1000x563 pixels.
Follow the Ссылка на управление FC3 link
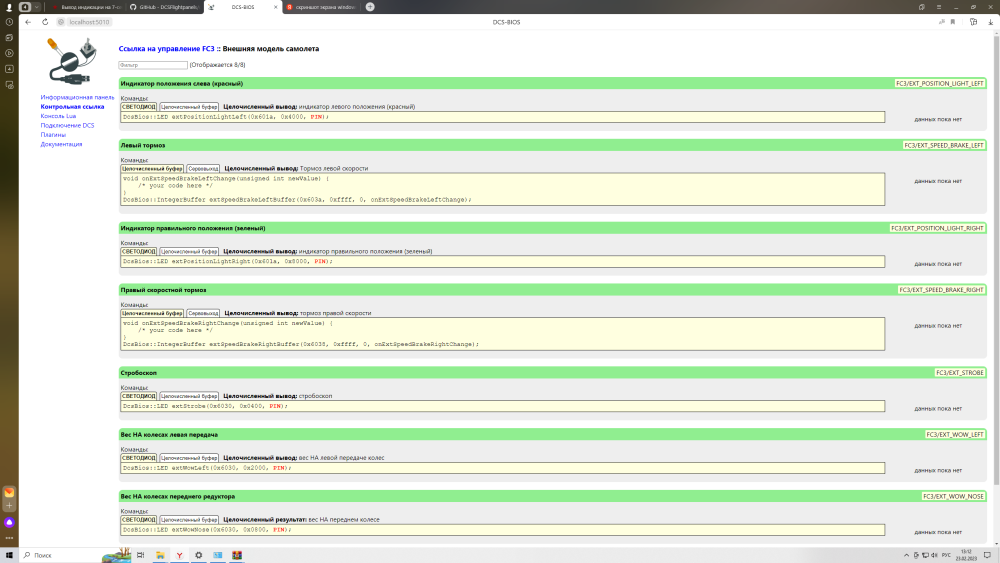pyautogui.click(x=166, y=48)
